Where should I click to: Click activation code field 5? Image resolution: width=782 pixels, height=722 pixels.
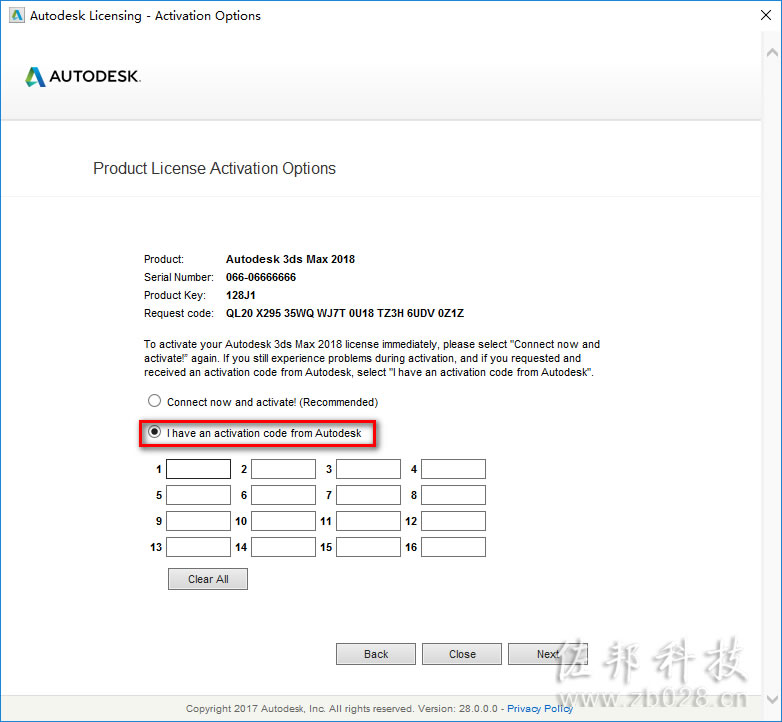click(198, 495)
